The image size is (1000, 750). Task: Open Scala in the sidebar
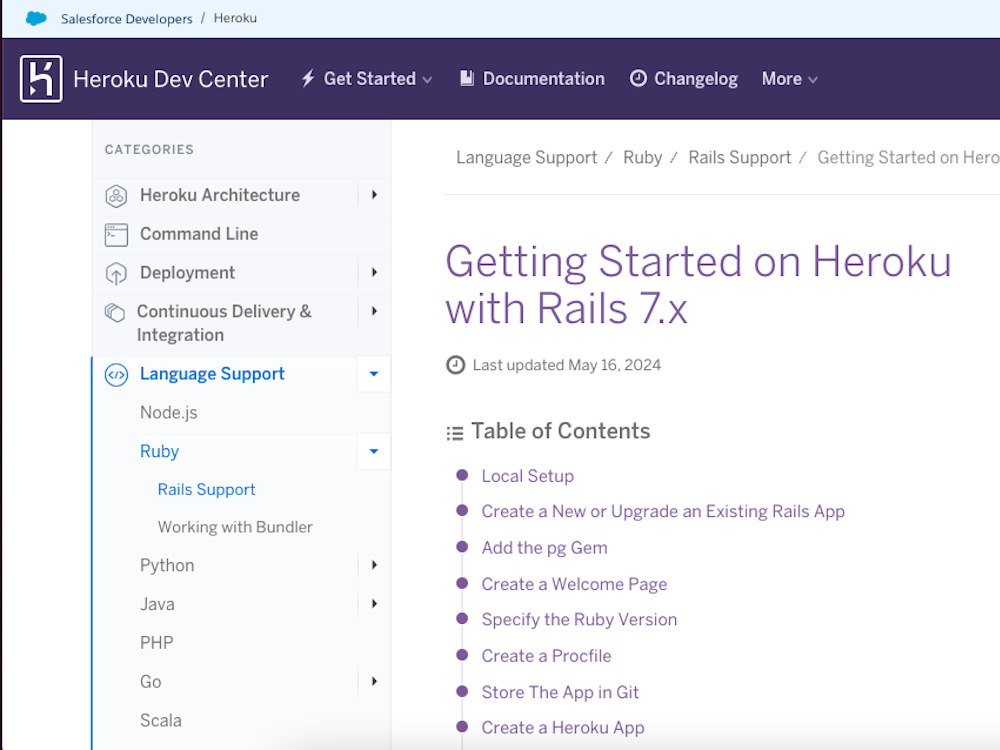pyautogui.click(x=161, y=721)
